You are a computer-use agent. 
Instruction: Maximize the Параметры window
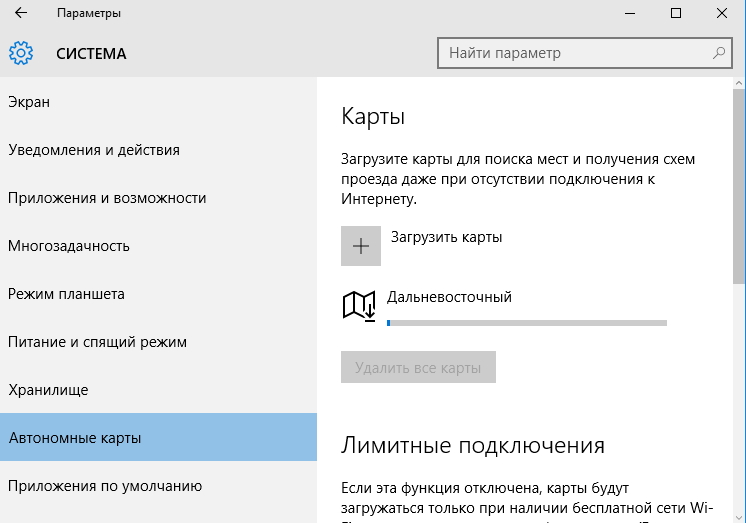pyautogui.click(x=675, y=13)
